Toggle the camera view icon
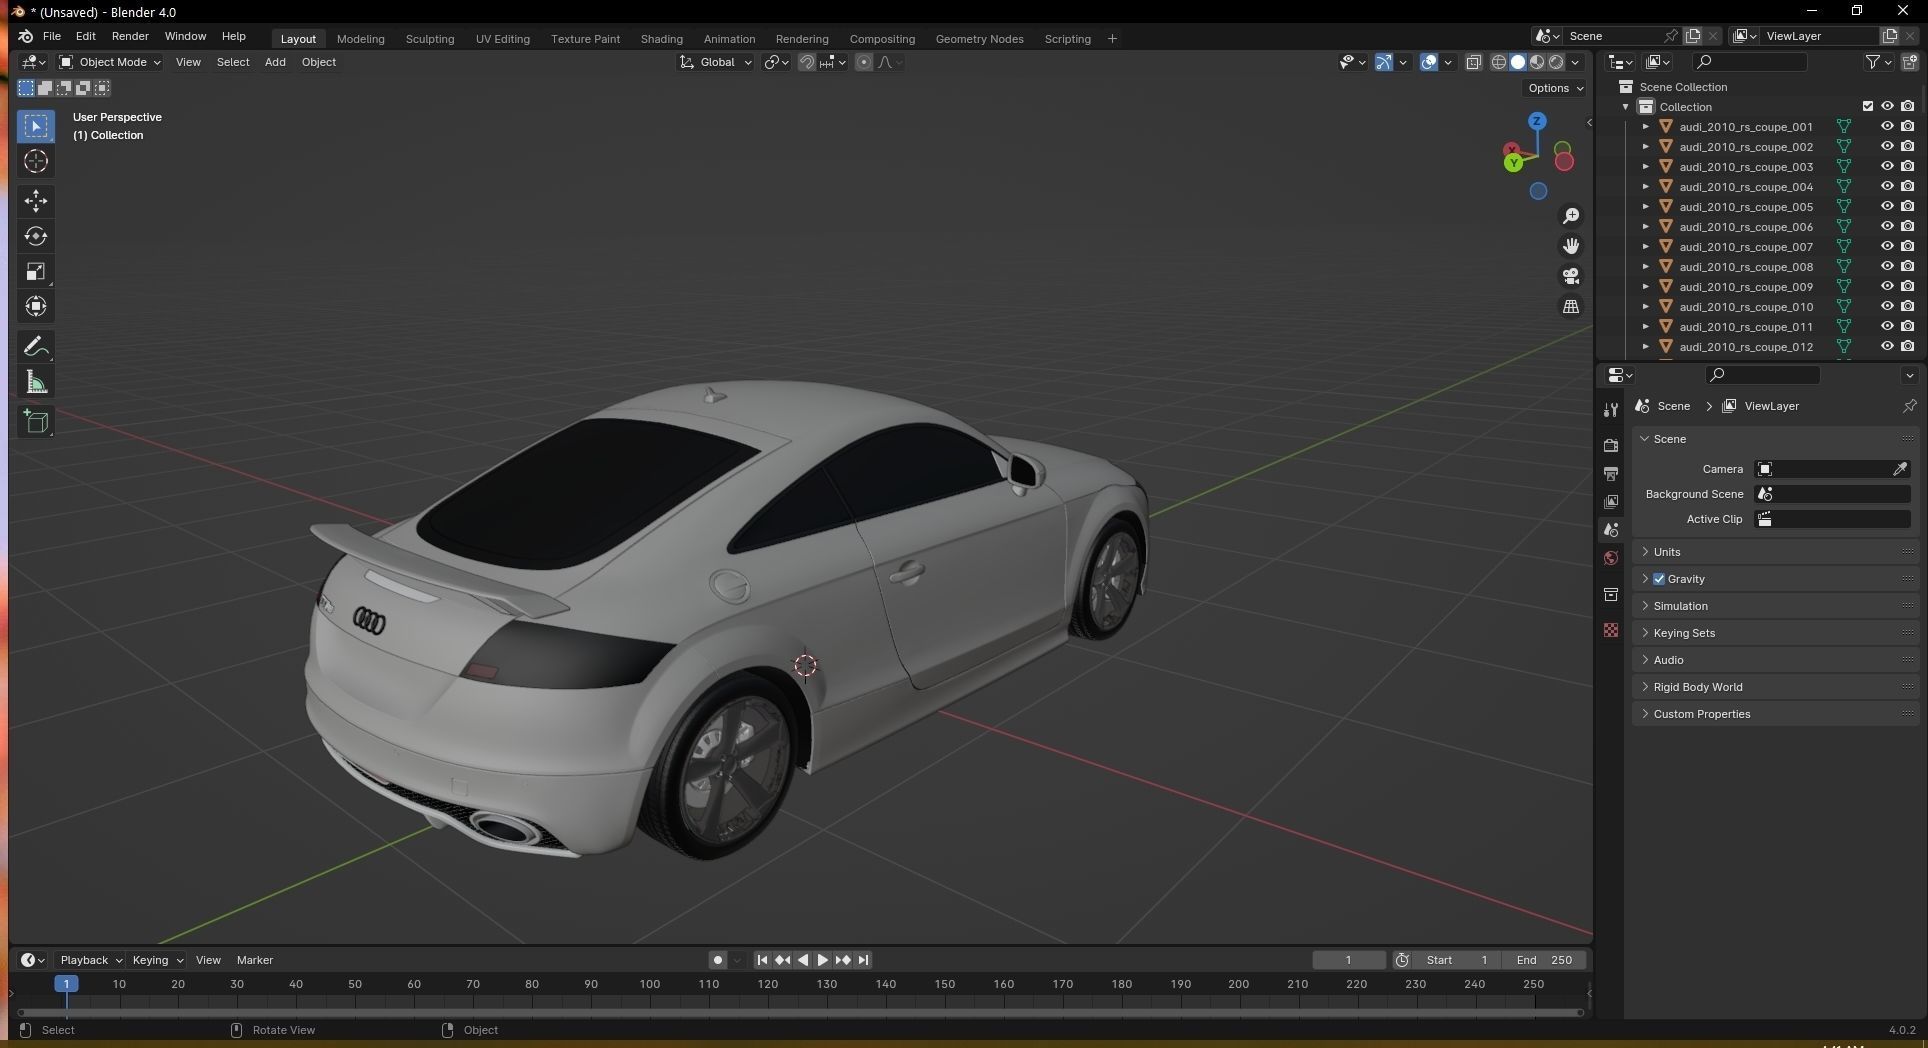 tap(1571, 276)
